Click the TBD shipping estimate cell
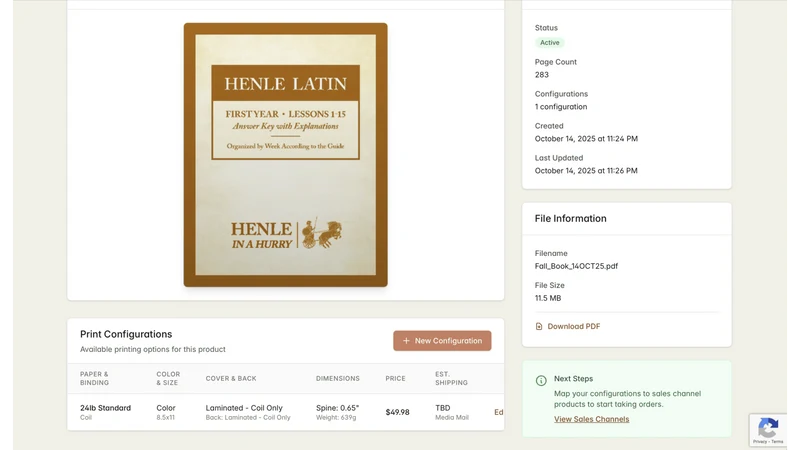 (x=452, y=412)
